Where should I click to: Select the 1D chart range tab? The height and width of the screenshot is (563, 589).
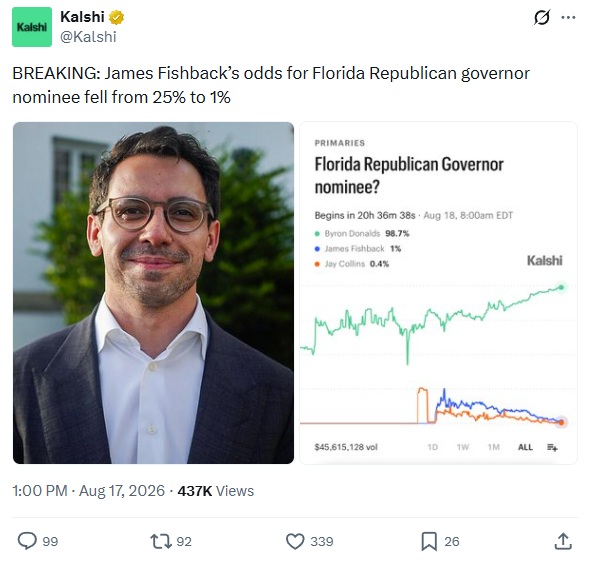click(x=433, y=447)
